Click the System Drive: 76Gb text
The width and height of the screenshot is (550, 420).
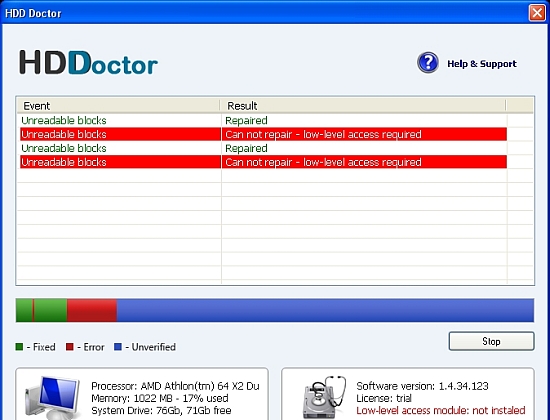point(161,410)
